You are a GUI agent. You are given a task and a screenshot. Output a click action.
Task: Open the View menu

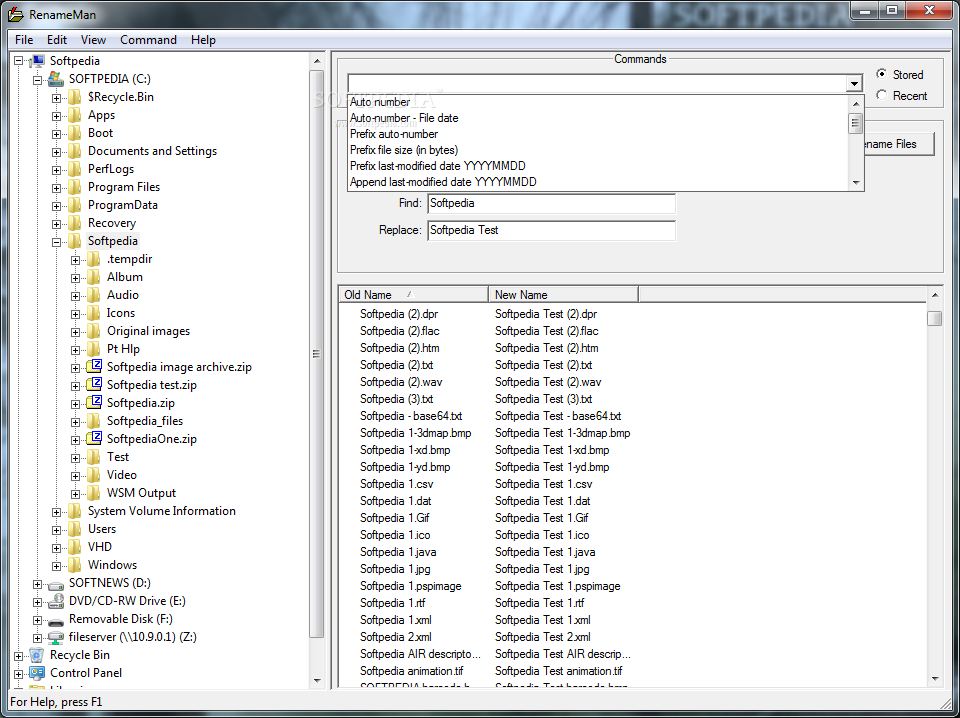pos(93,40)
